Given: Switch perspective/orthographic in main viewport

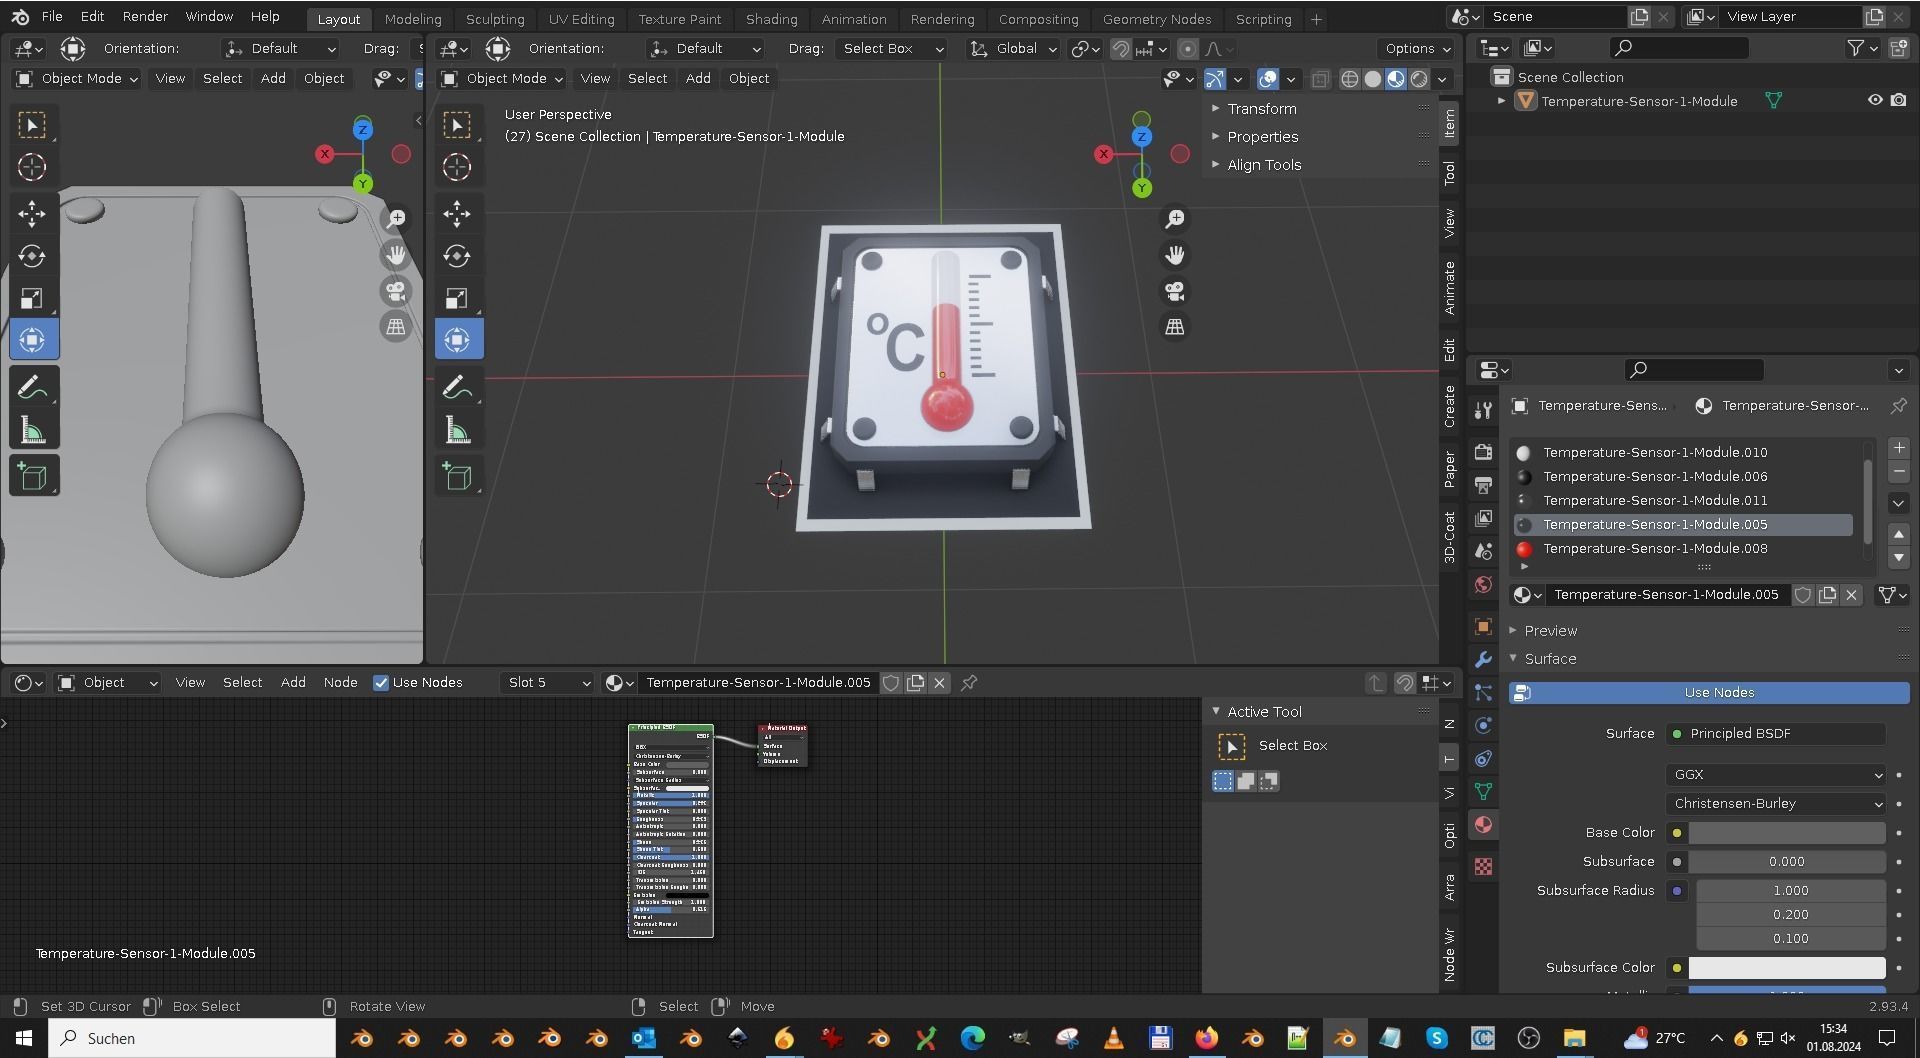Looking at the screenshot, I should [1175, 327].
